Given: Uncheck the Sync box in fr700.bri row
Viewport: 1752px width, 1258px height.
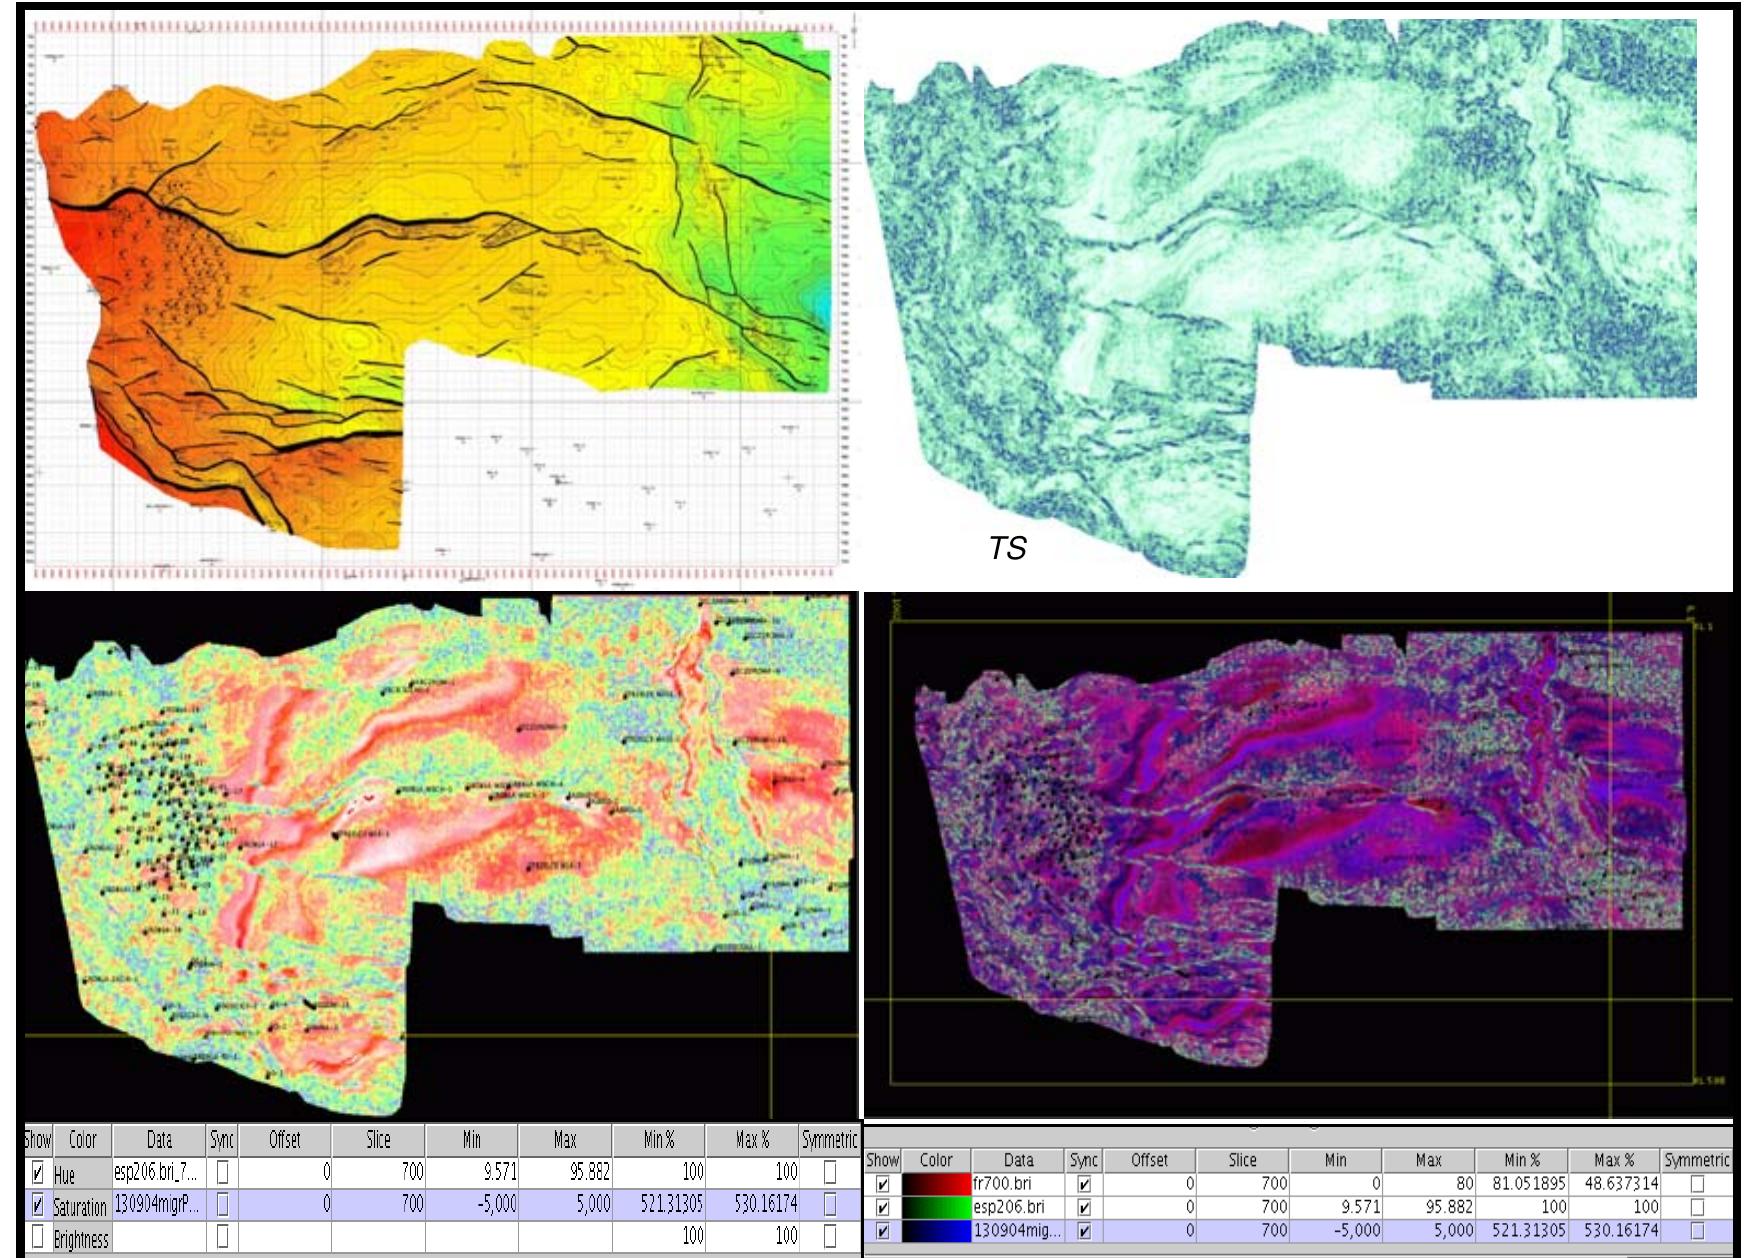Looking at the screenshot, I should click(x=1084, y=1184).
